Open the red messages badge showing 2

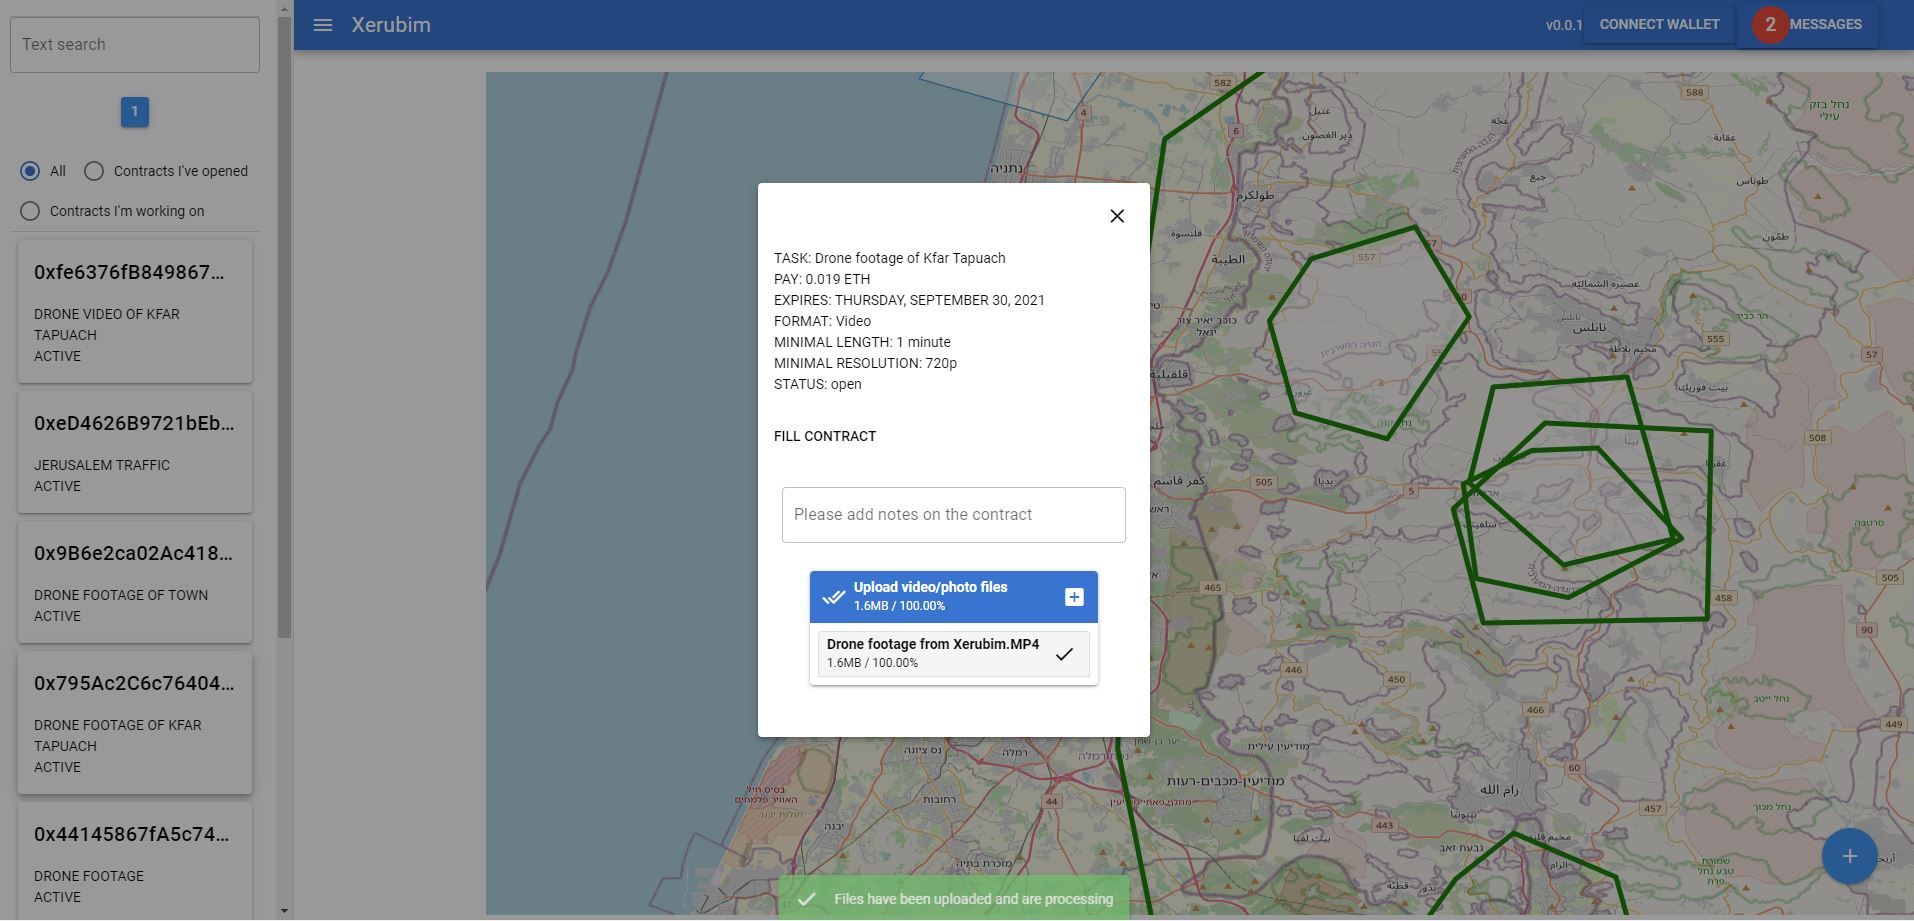tap(1770, 25)
